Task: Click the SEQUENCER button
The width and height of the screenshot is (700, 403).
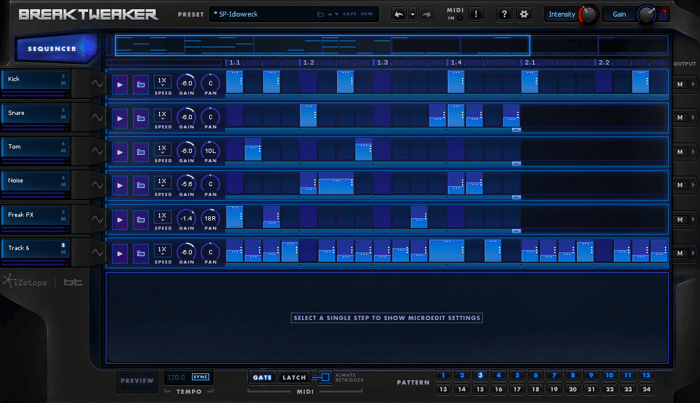Action: [x=55, y=48]
